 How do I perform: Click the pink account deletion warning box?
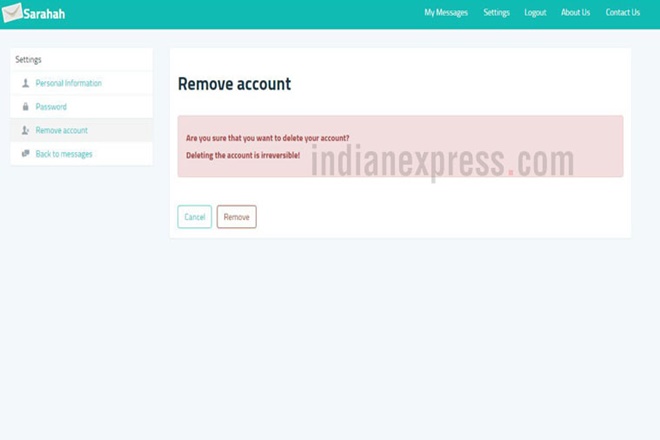coord(400,146)
